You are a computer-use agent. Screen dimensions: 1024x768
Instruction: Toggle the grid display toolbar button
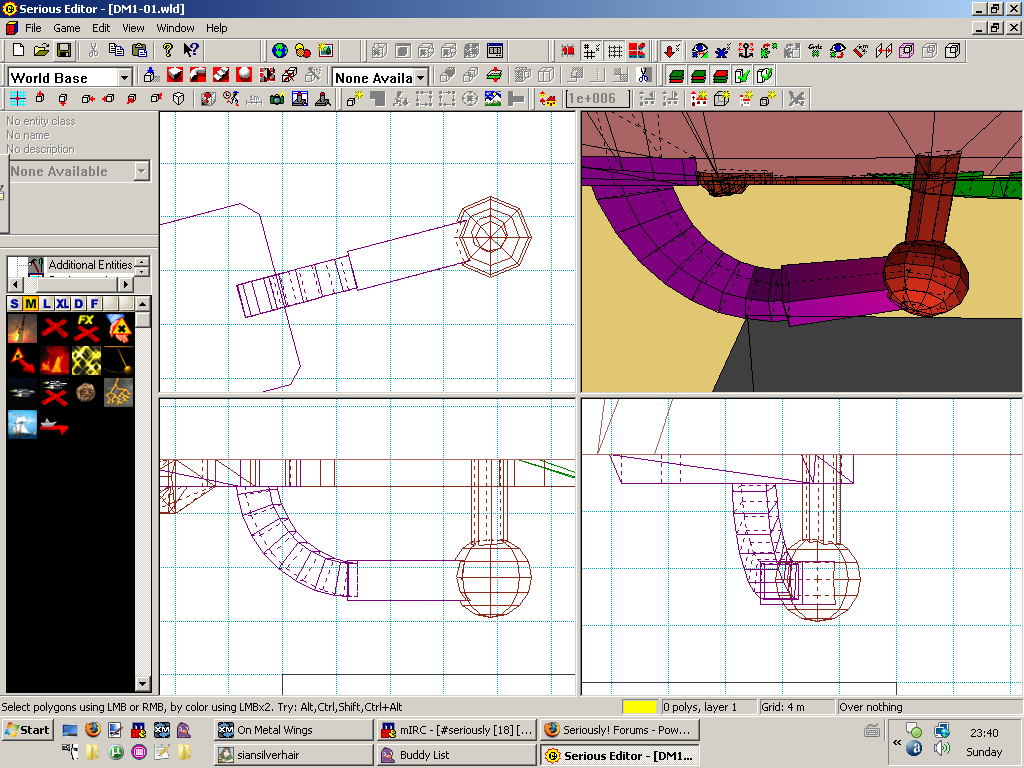tap(615, 50)
